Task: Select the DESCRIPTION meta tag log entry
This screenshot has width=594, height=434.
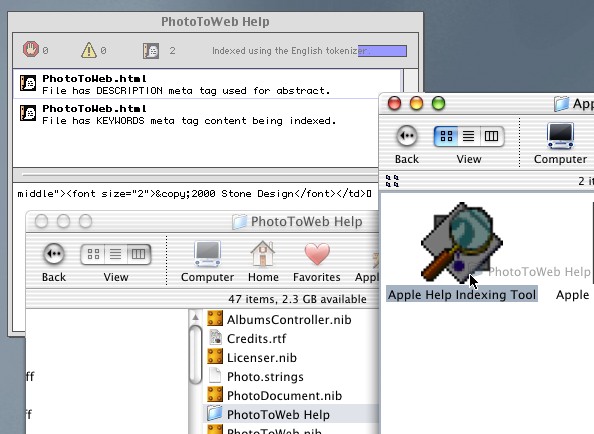Action: pos(207,84)
